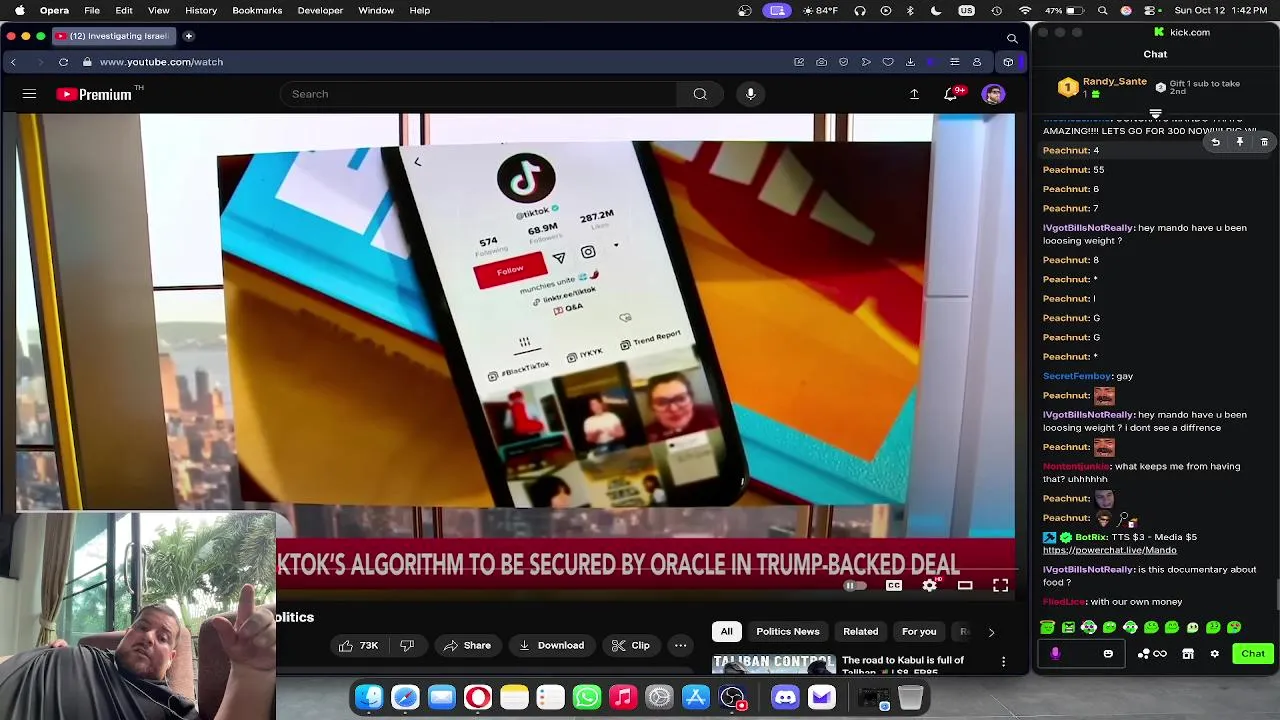Show more filter chips arrow
This screenshot has width=1280, height=720.
991,632
